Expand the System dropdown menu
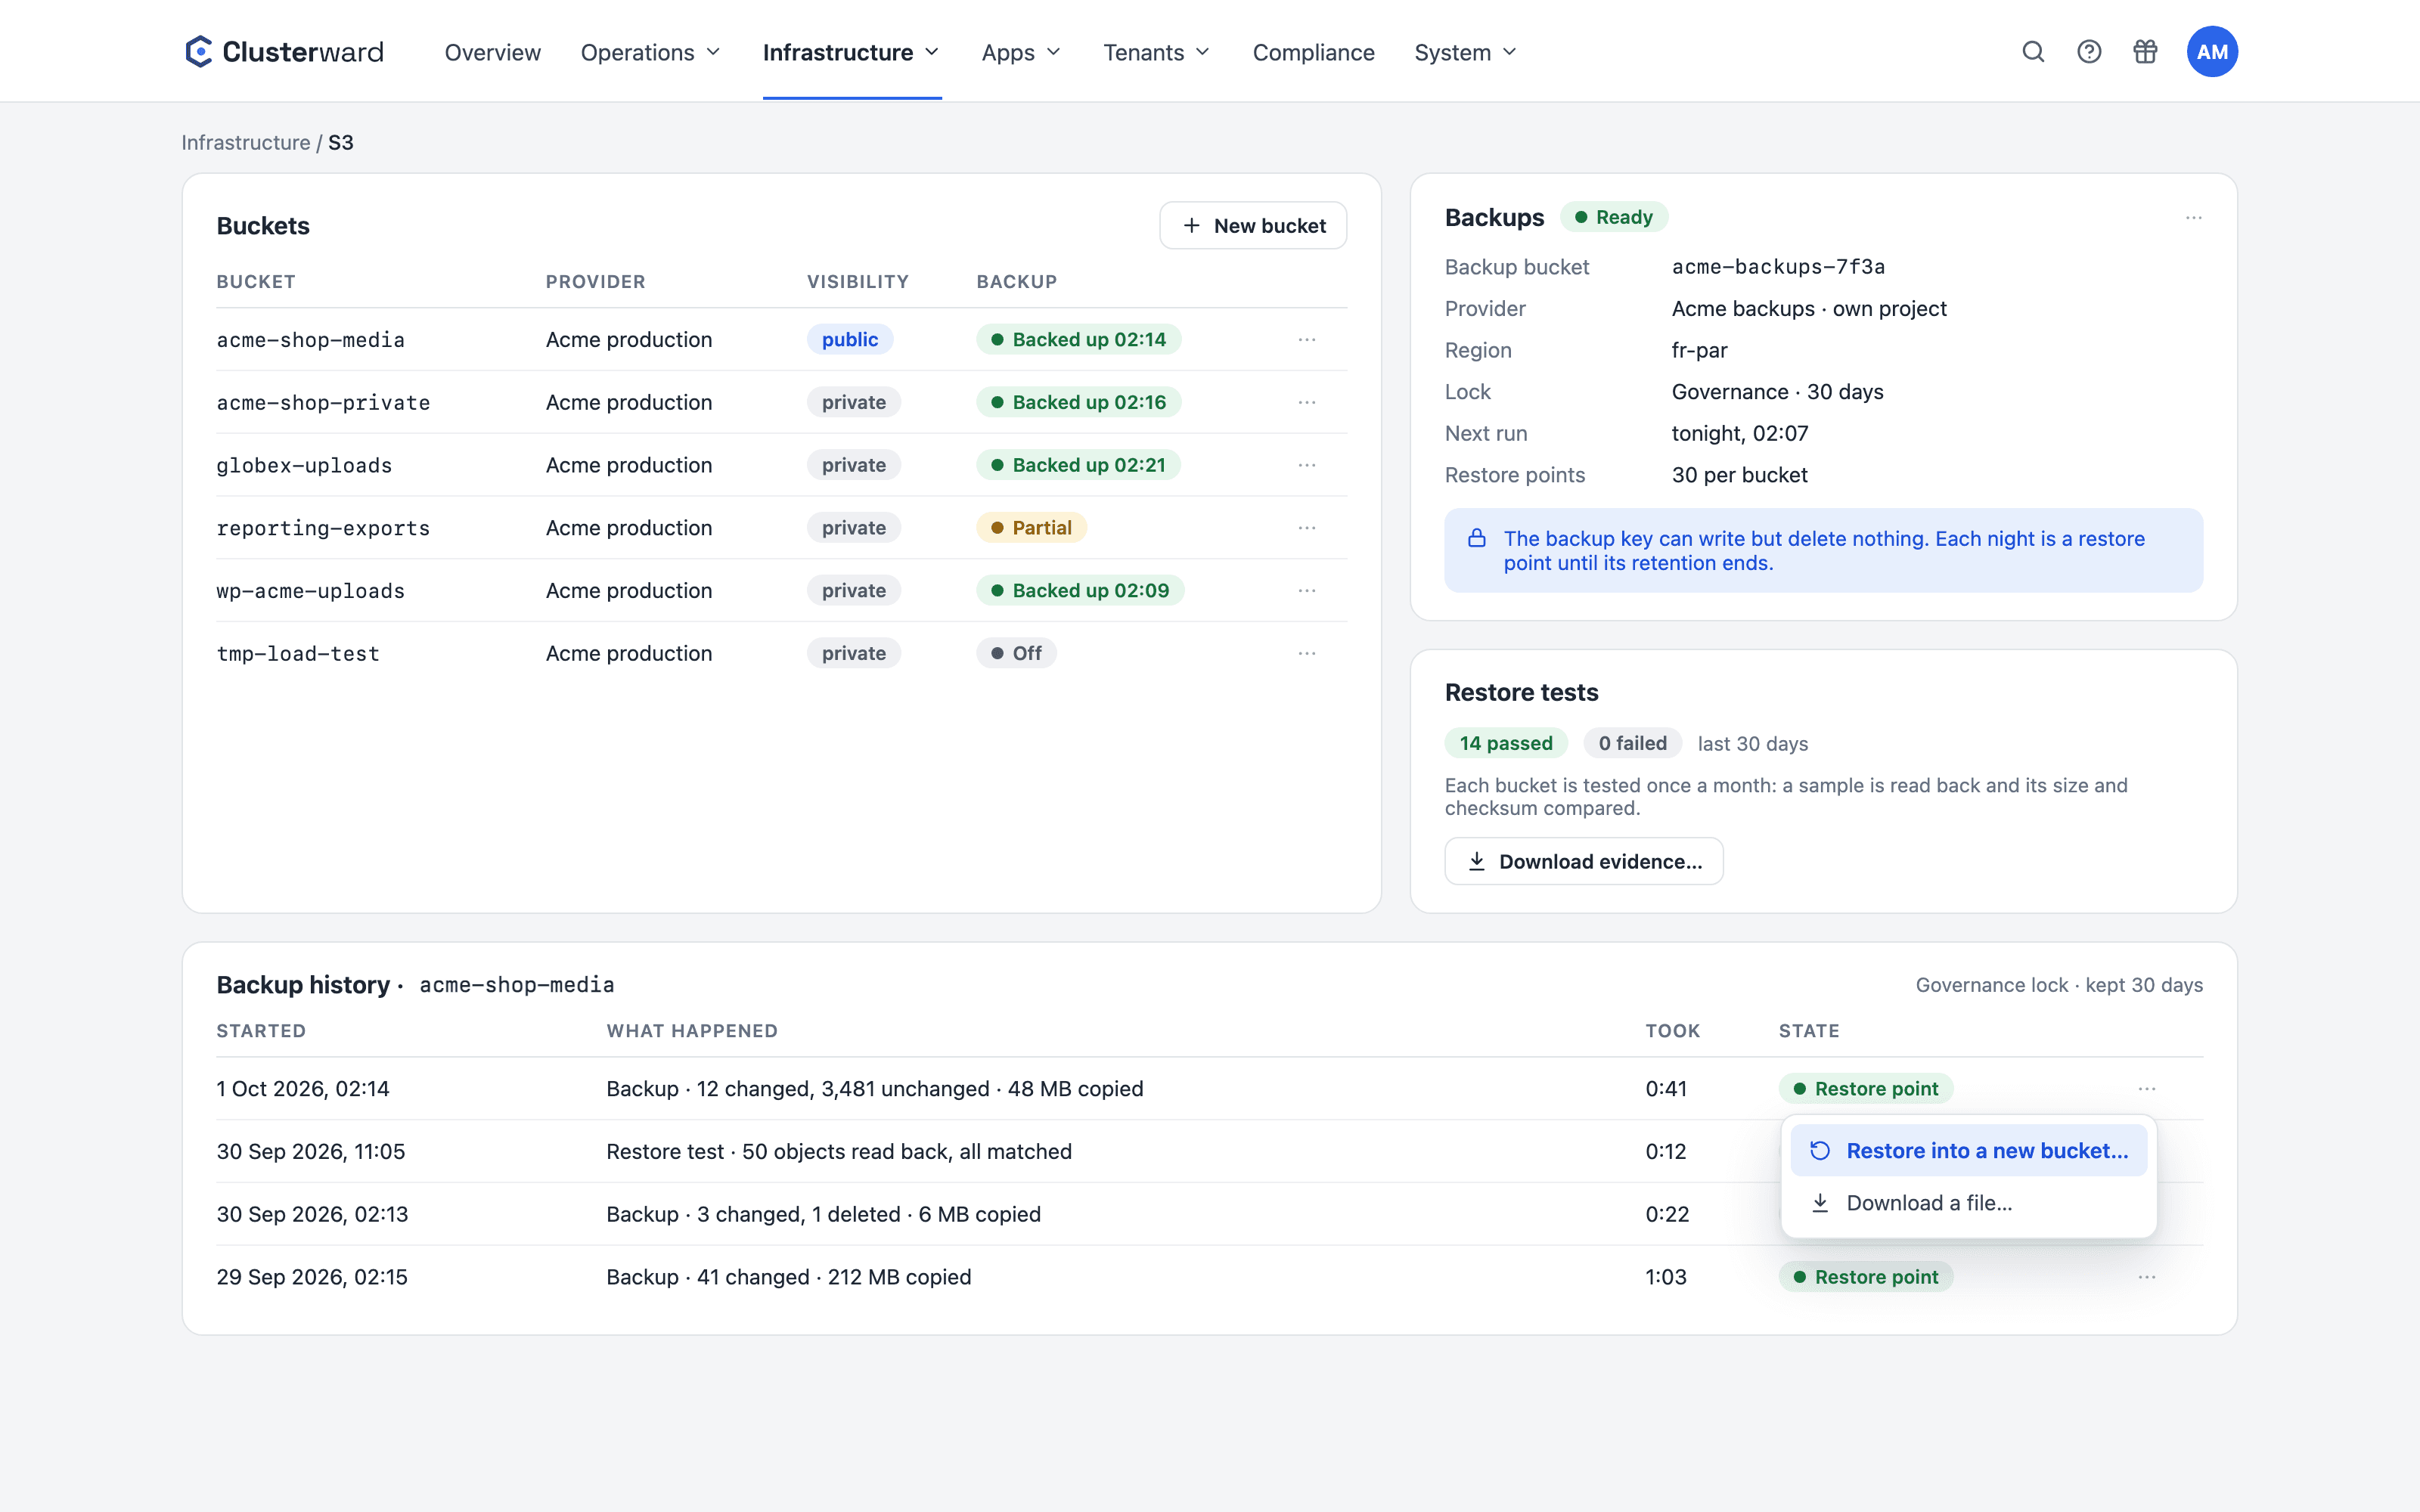Viewport: 2420px width, 1512px height. (x=1465, y=52)
